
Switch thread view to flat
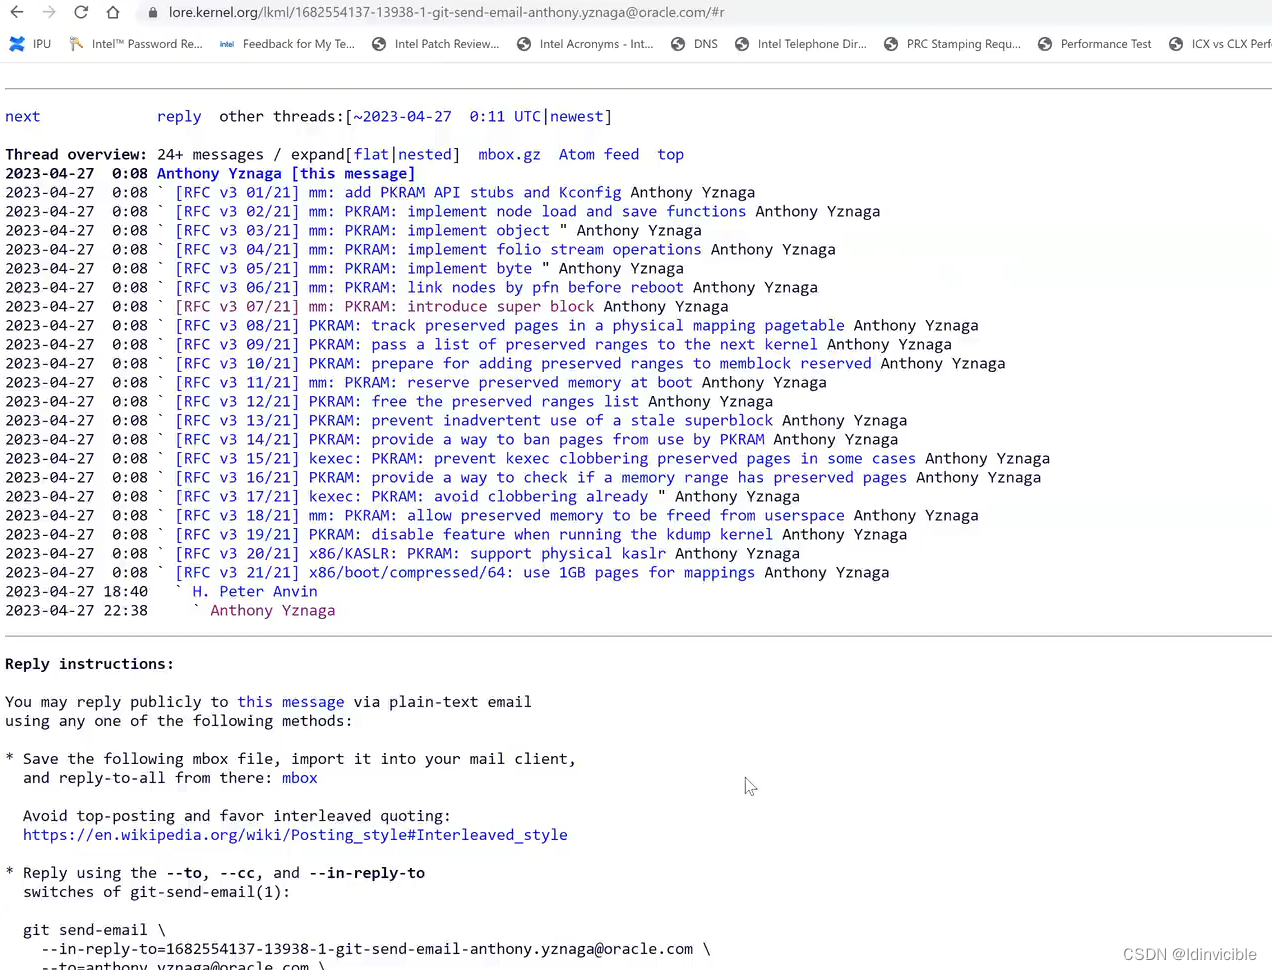tap(371, 154)
